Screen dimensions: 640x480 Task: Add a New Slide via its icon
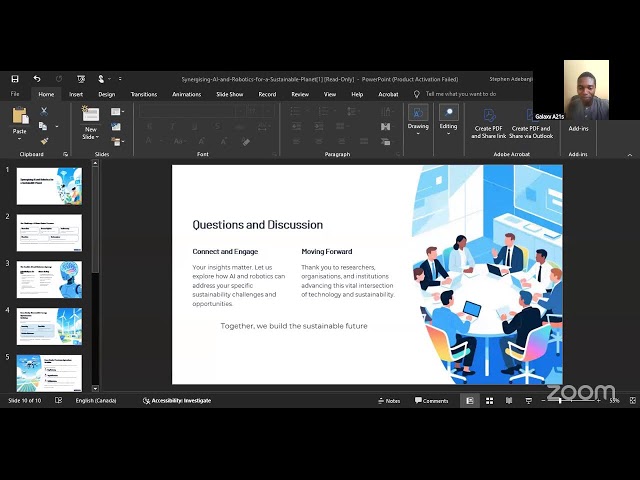coord(91,114)
